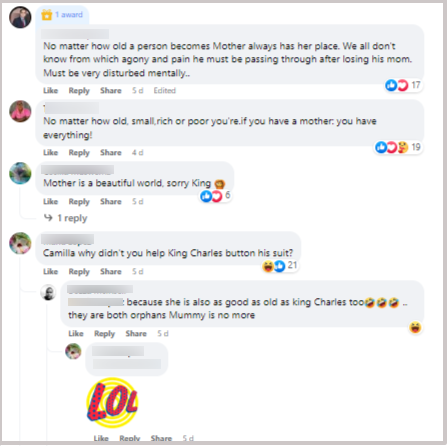
Task: Share the "both orphans" reply
Action: point(136,333)
